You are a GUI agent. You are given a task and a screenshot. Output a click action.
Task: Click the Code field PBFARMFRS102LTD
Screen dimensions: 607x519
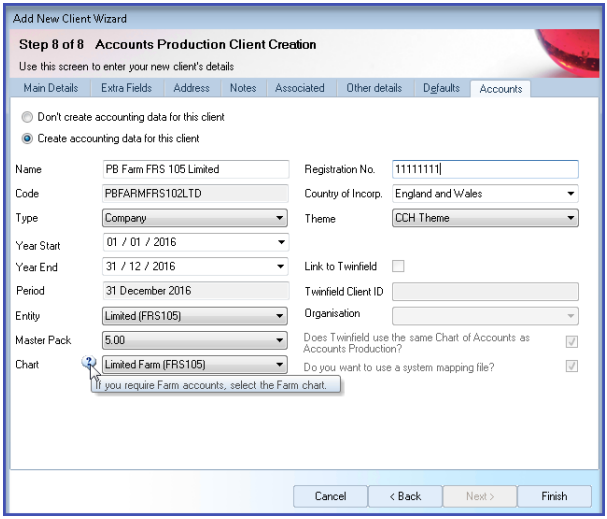click(x=195, y=194)
